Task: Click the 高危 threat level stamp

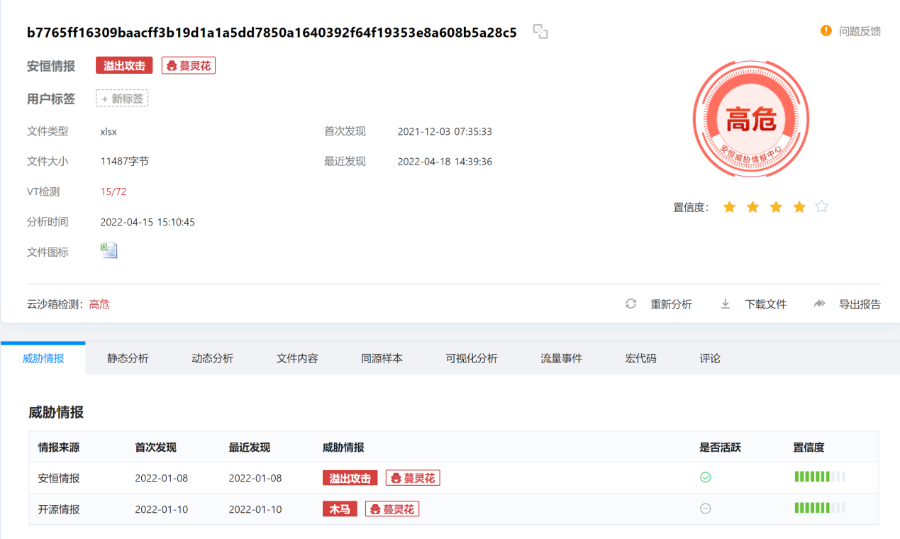Action: 750,120
